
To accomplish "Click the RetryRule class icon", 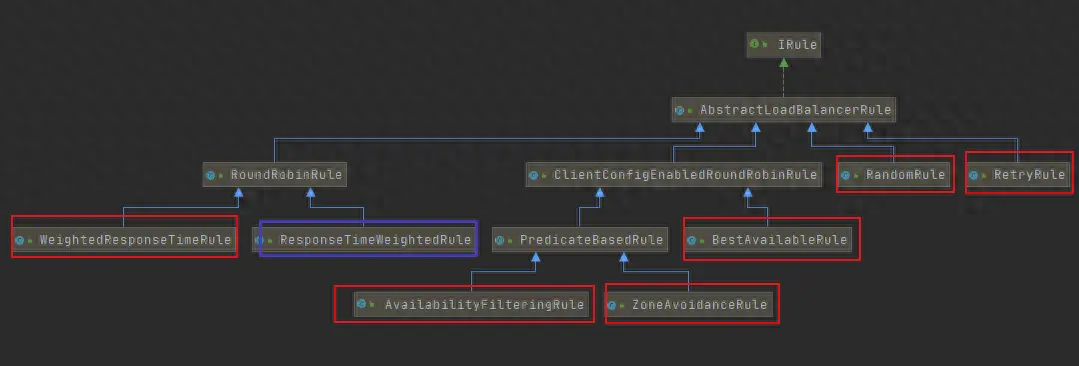I will [974, 175].
